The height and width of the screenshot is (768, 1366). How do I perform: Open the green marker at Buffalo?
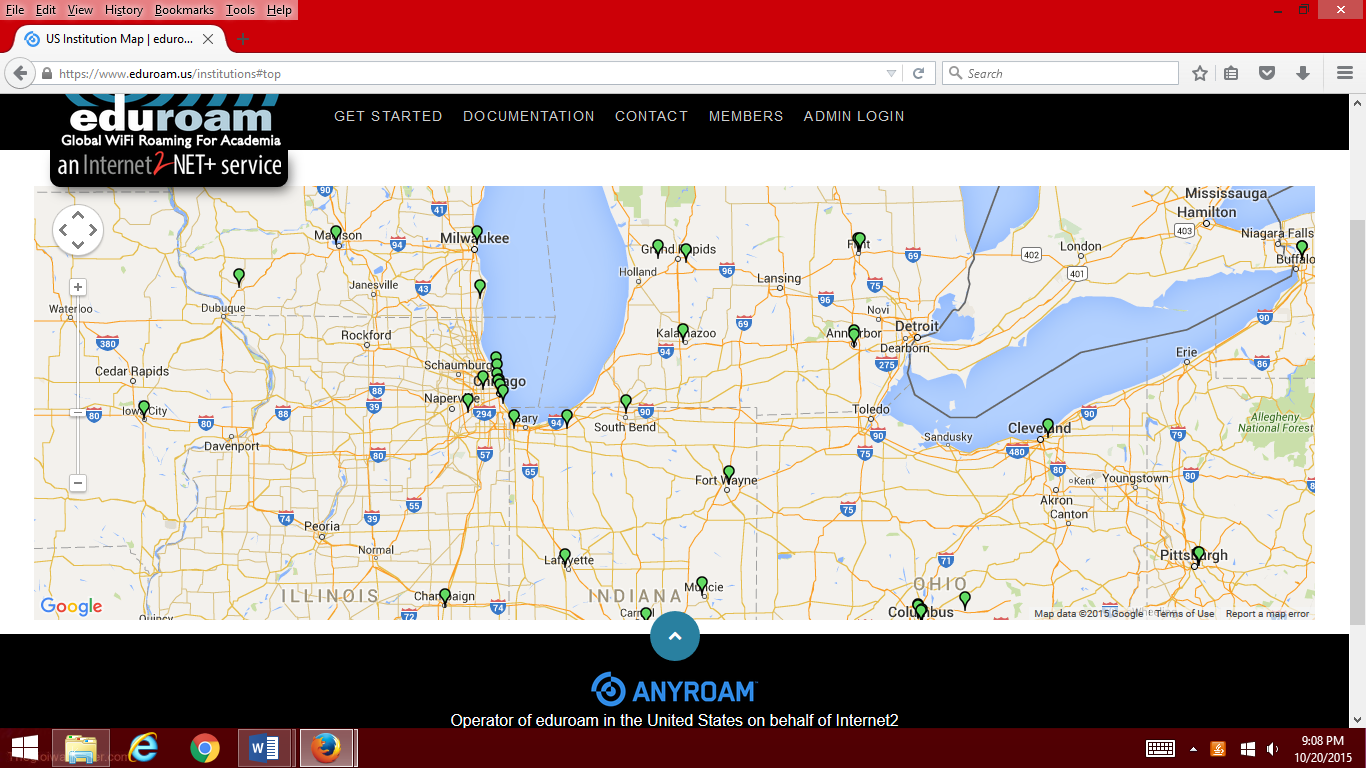coord(1302,249)
